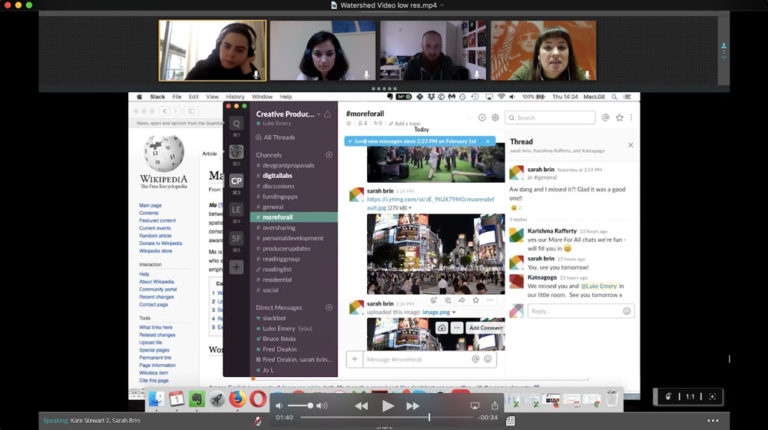The image size is (768, 430).
Task: Click the AirPlay icon in player controls
Action: coord(474,406)
